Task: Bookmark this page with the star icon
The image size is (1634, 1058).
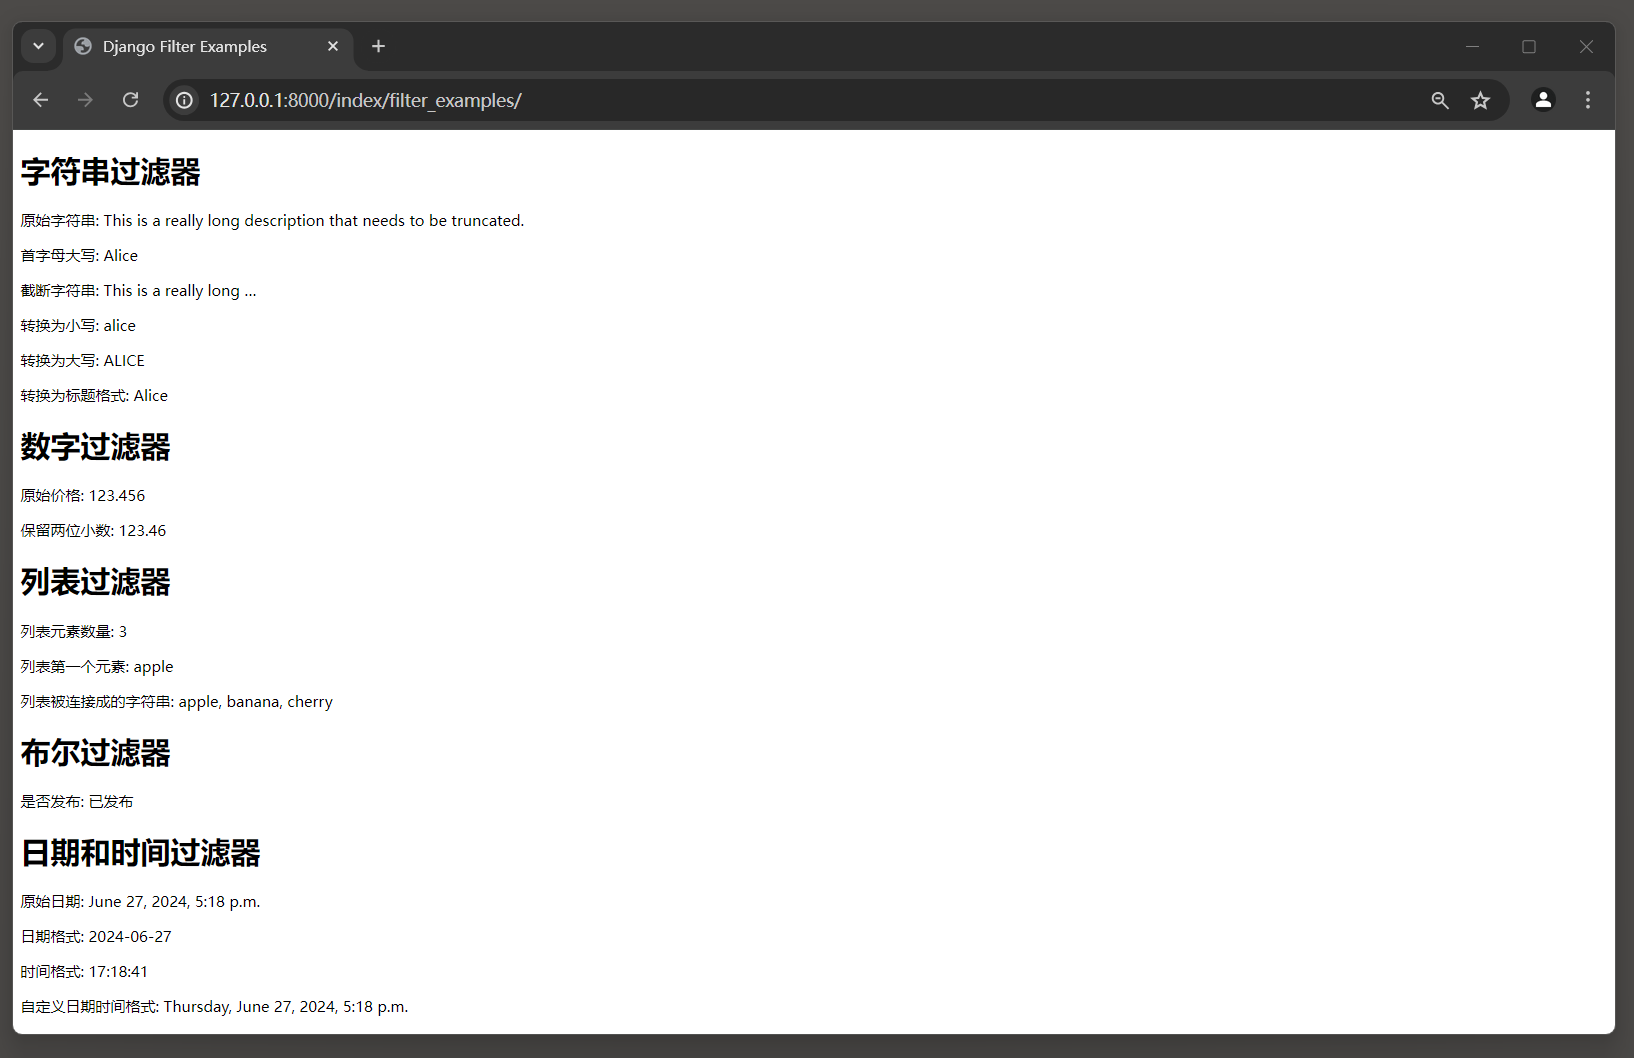Action: tap(1481, 100)
